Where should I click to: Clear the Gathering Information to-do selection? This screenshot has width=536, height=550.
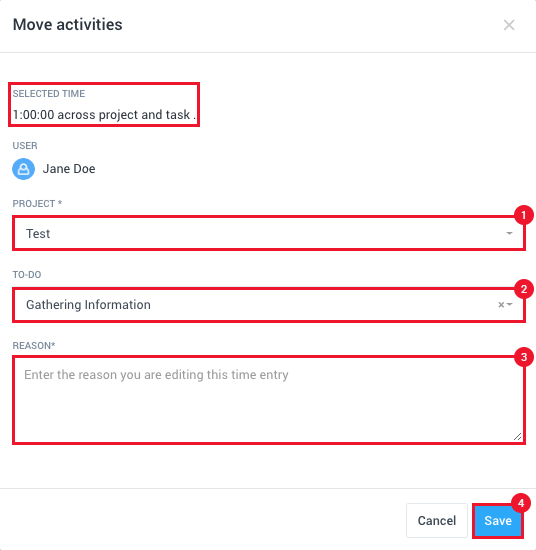pos(501,304)
